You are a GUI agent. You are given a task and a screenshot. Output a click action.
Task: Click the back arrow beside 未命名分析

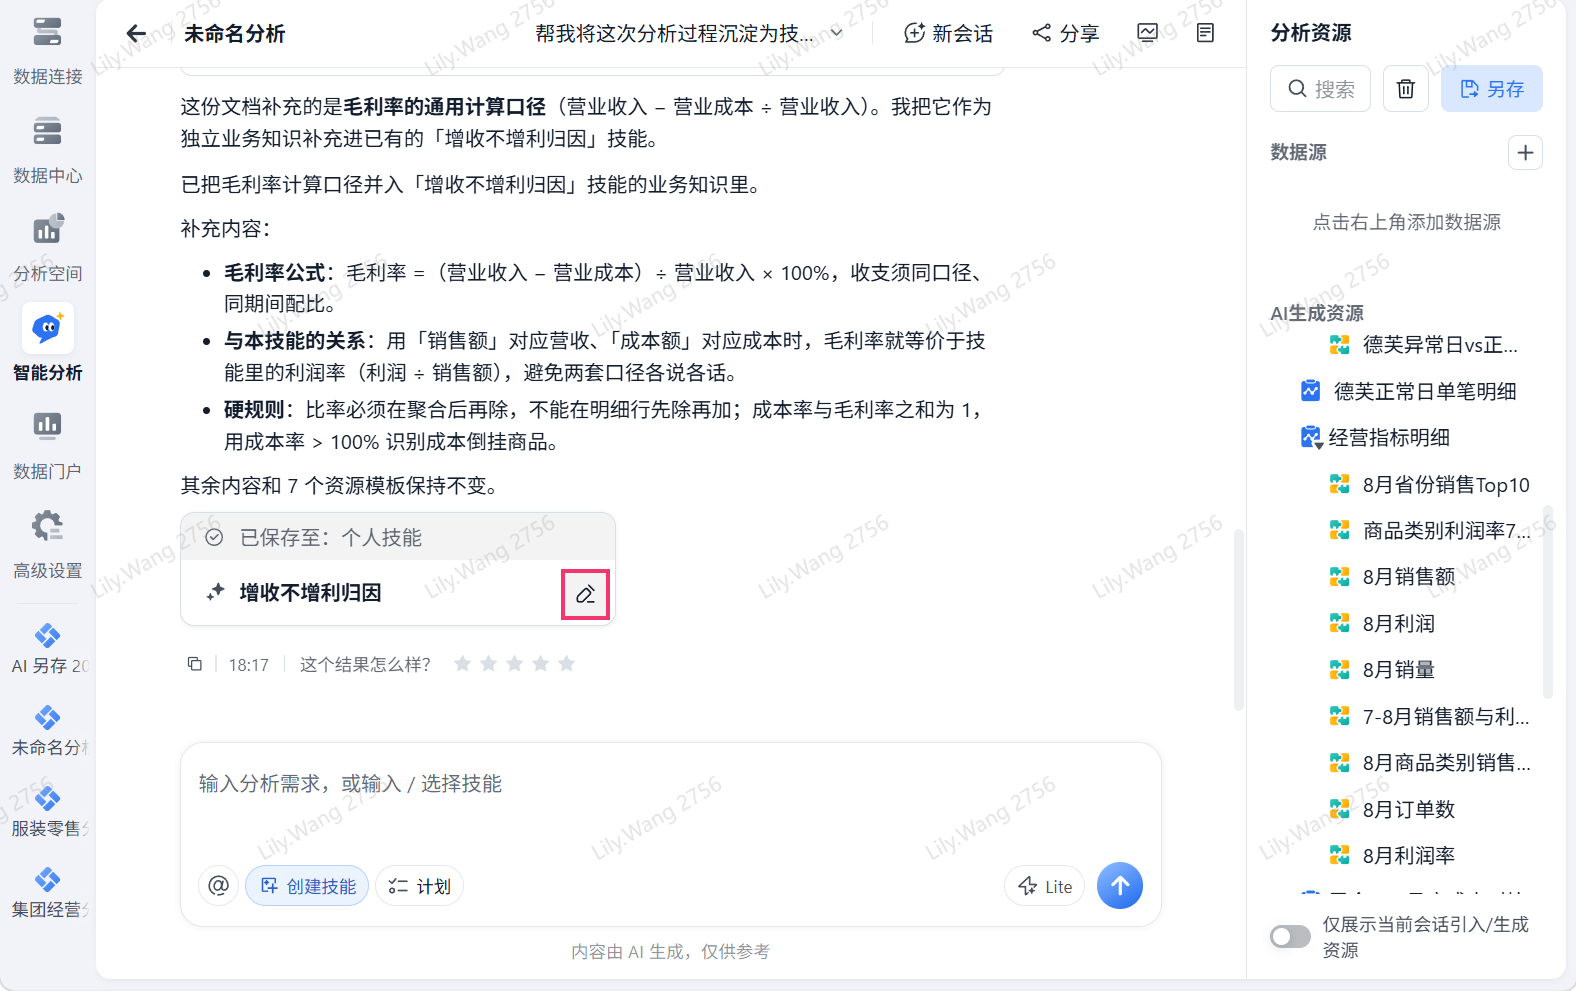click(x=137, y=34)
